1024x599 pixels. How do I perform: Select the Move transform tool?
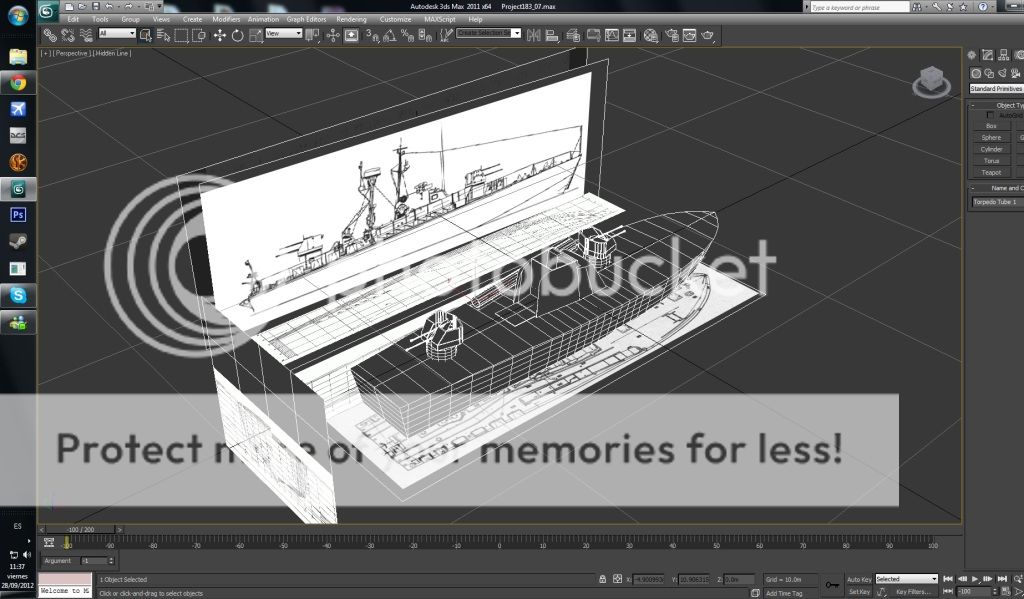[x=219, y=35]
